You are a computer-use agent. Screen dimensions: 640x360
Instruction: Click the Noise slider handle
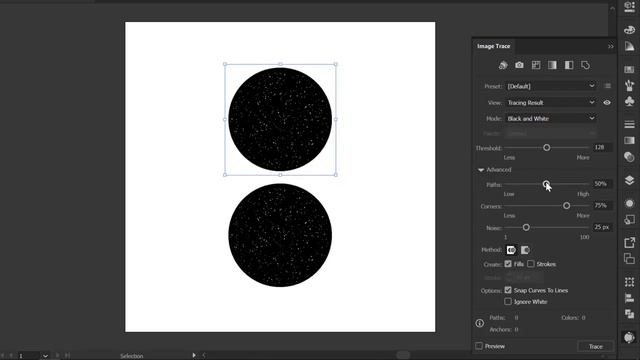click(x=526, y=227)
